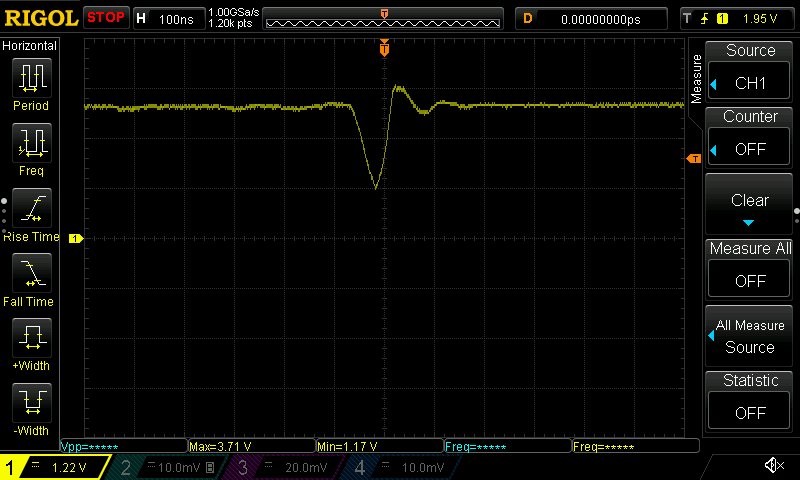Click the trigger level T marker

tap(694, 159)
